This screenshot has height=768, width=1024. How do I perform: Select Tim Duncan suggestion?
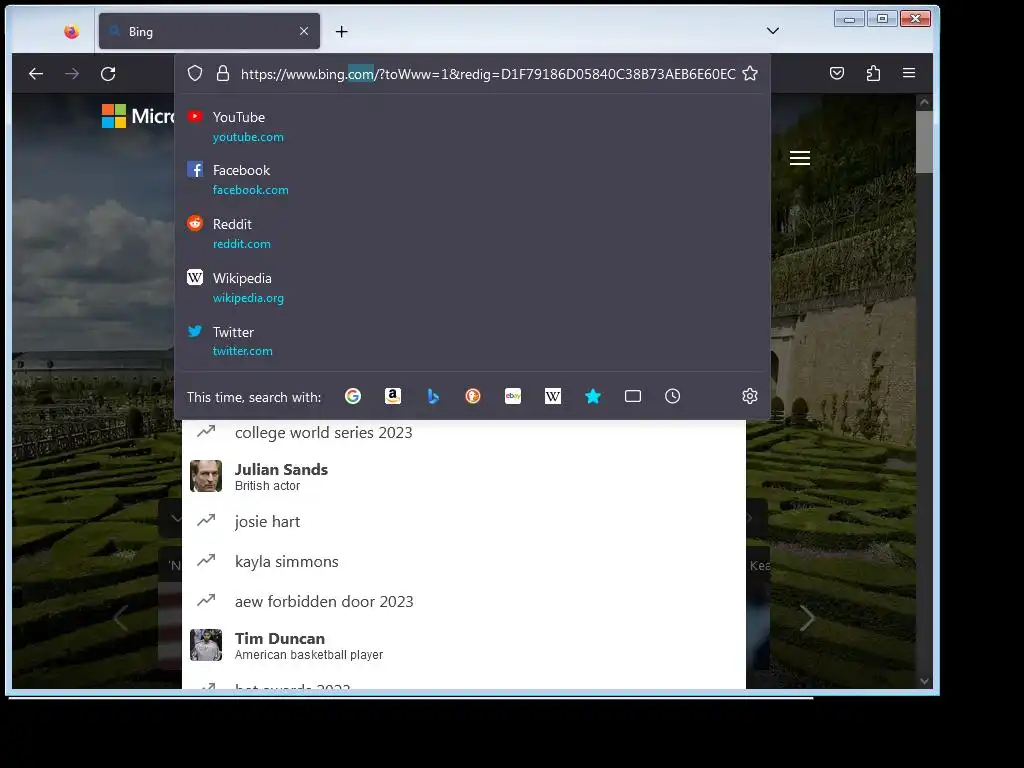click(x=464, y=646)
